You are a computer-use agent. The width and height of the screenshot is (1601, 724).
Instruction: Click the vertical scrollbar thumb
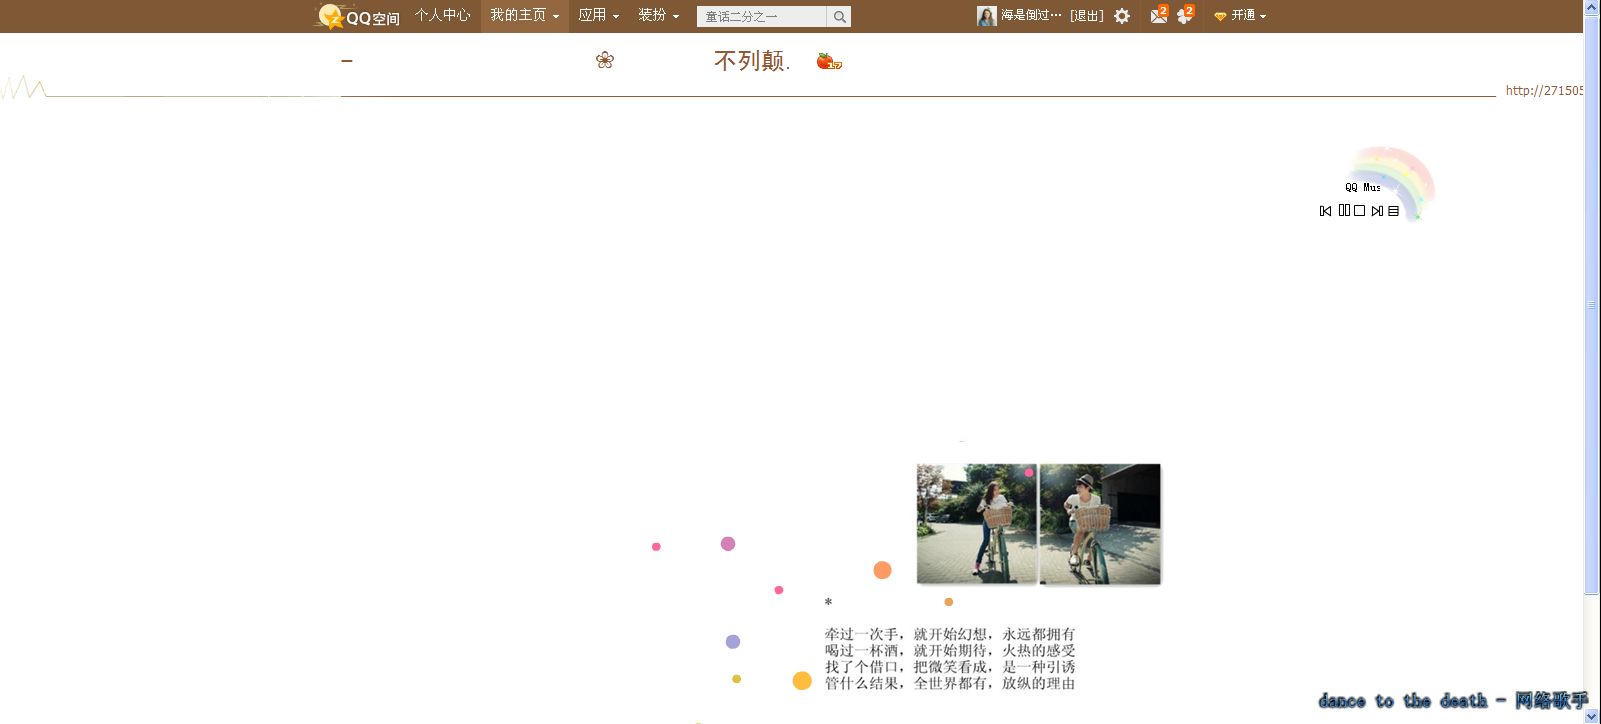coord(1592,305)
